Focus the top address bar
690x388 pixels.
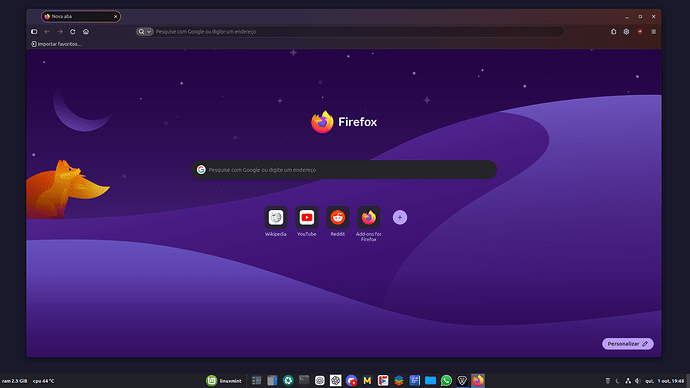pyautogui.click(x=349, y=32)
